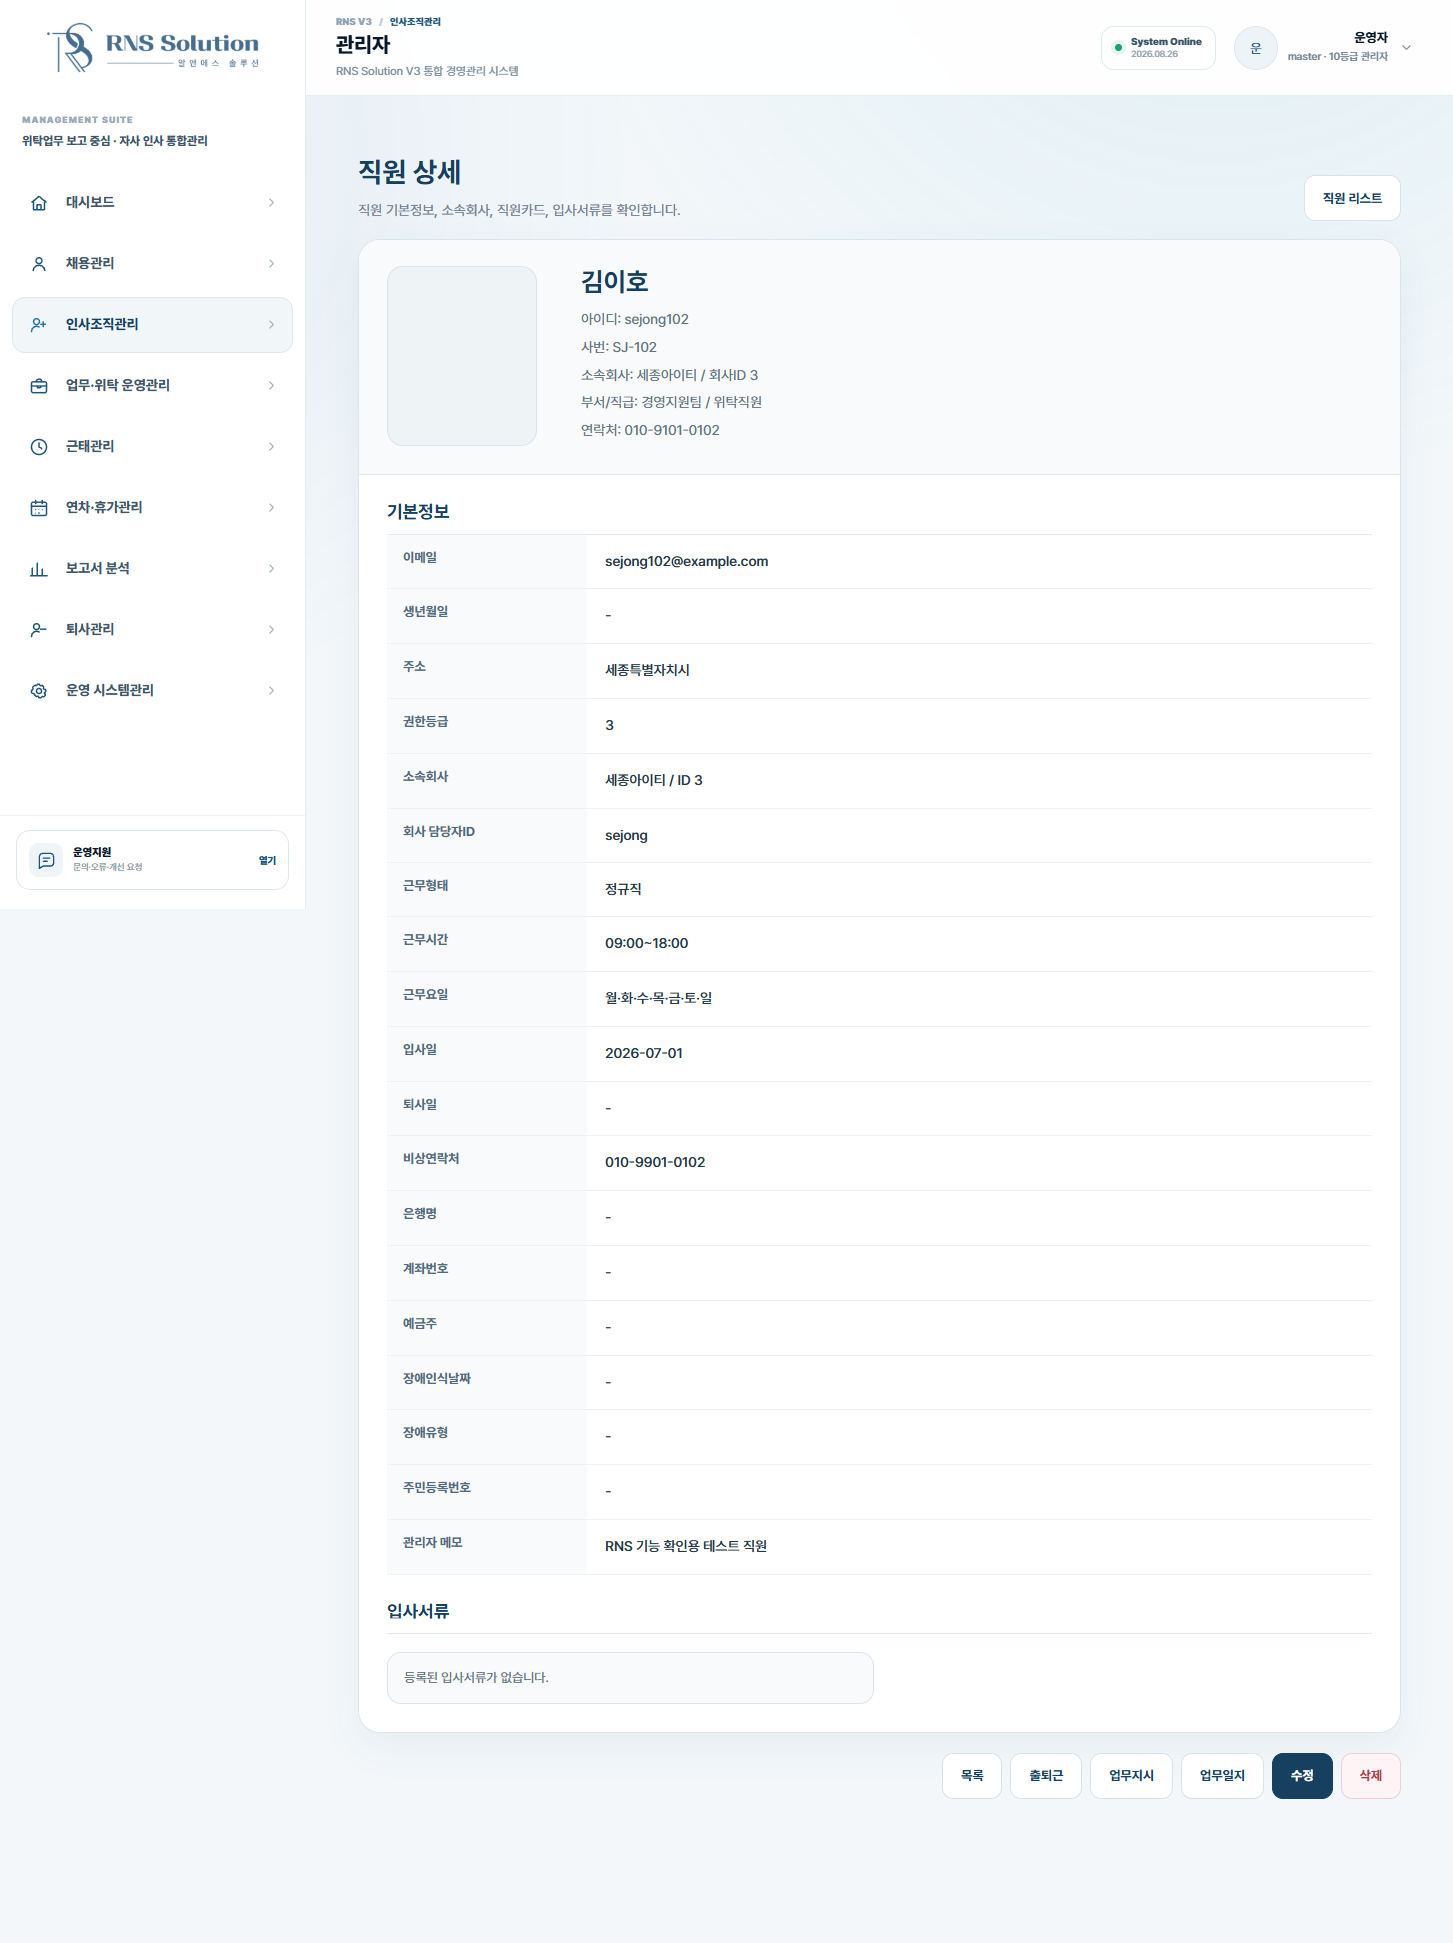The height and width of the screenshot is (1943, 1453).
Task: Click the 인사조직관리 breadcrumb
Action: pos(415,22)
